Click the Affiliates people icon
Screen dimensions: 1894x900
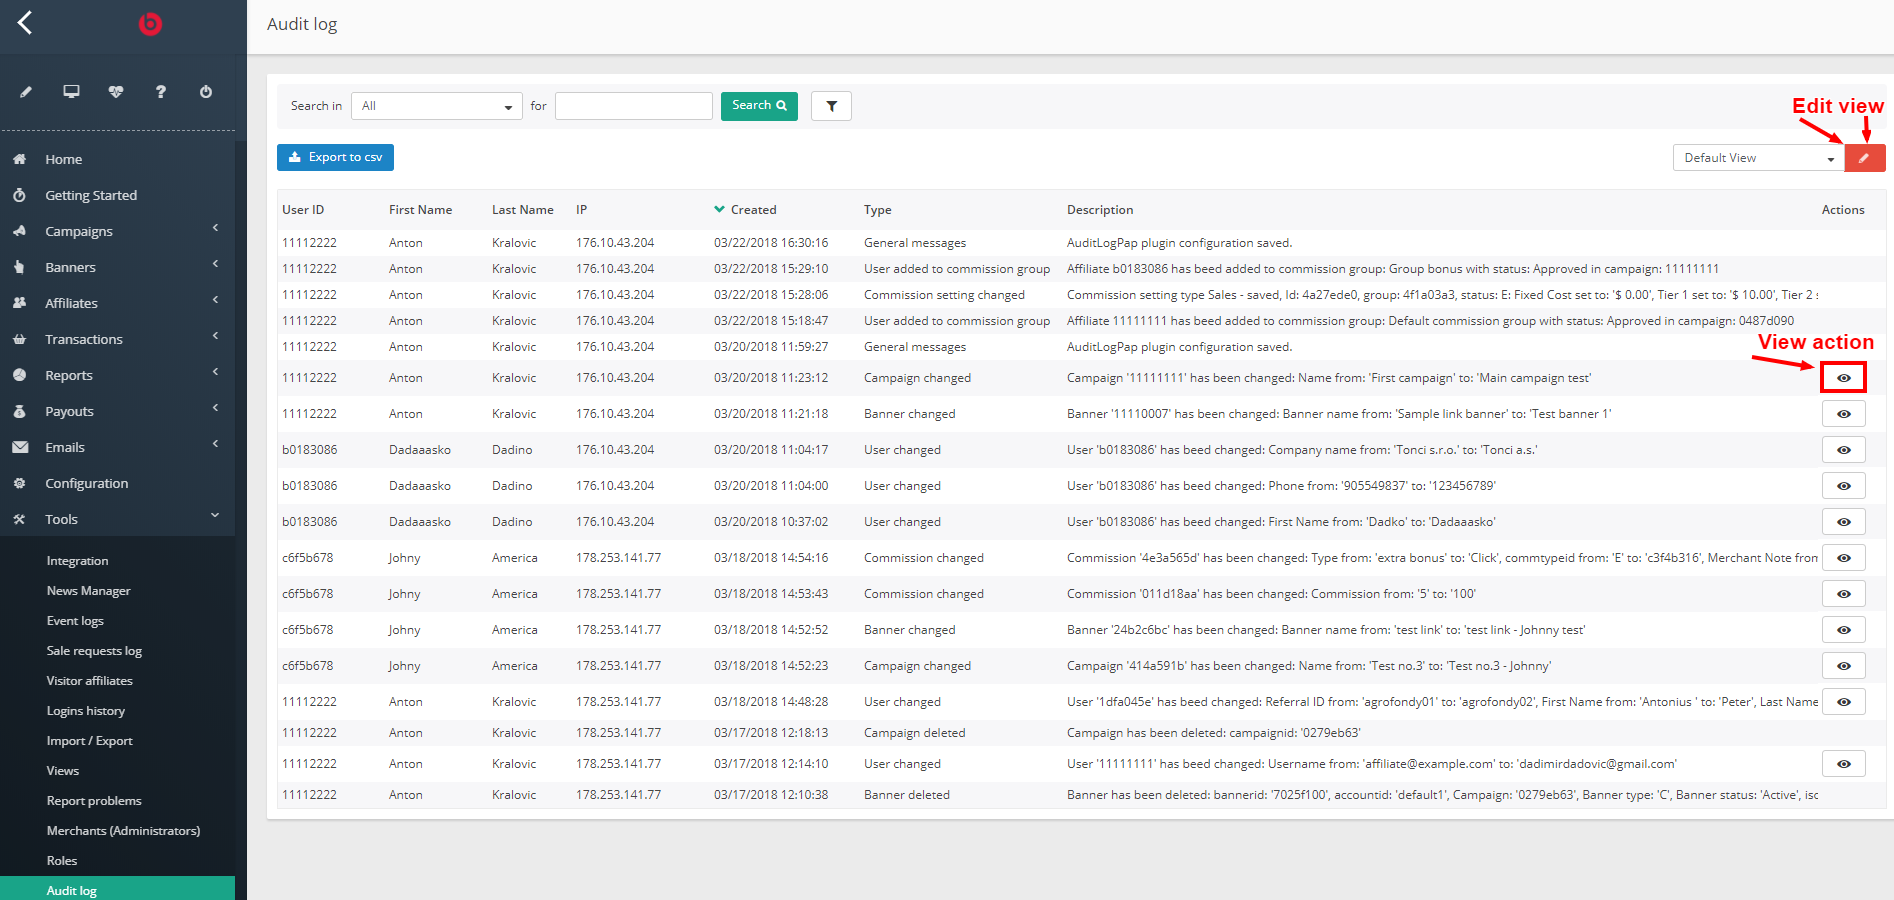(19, 303)
